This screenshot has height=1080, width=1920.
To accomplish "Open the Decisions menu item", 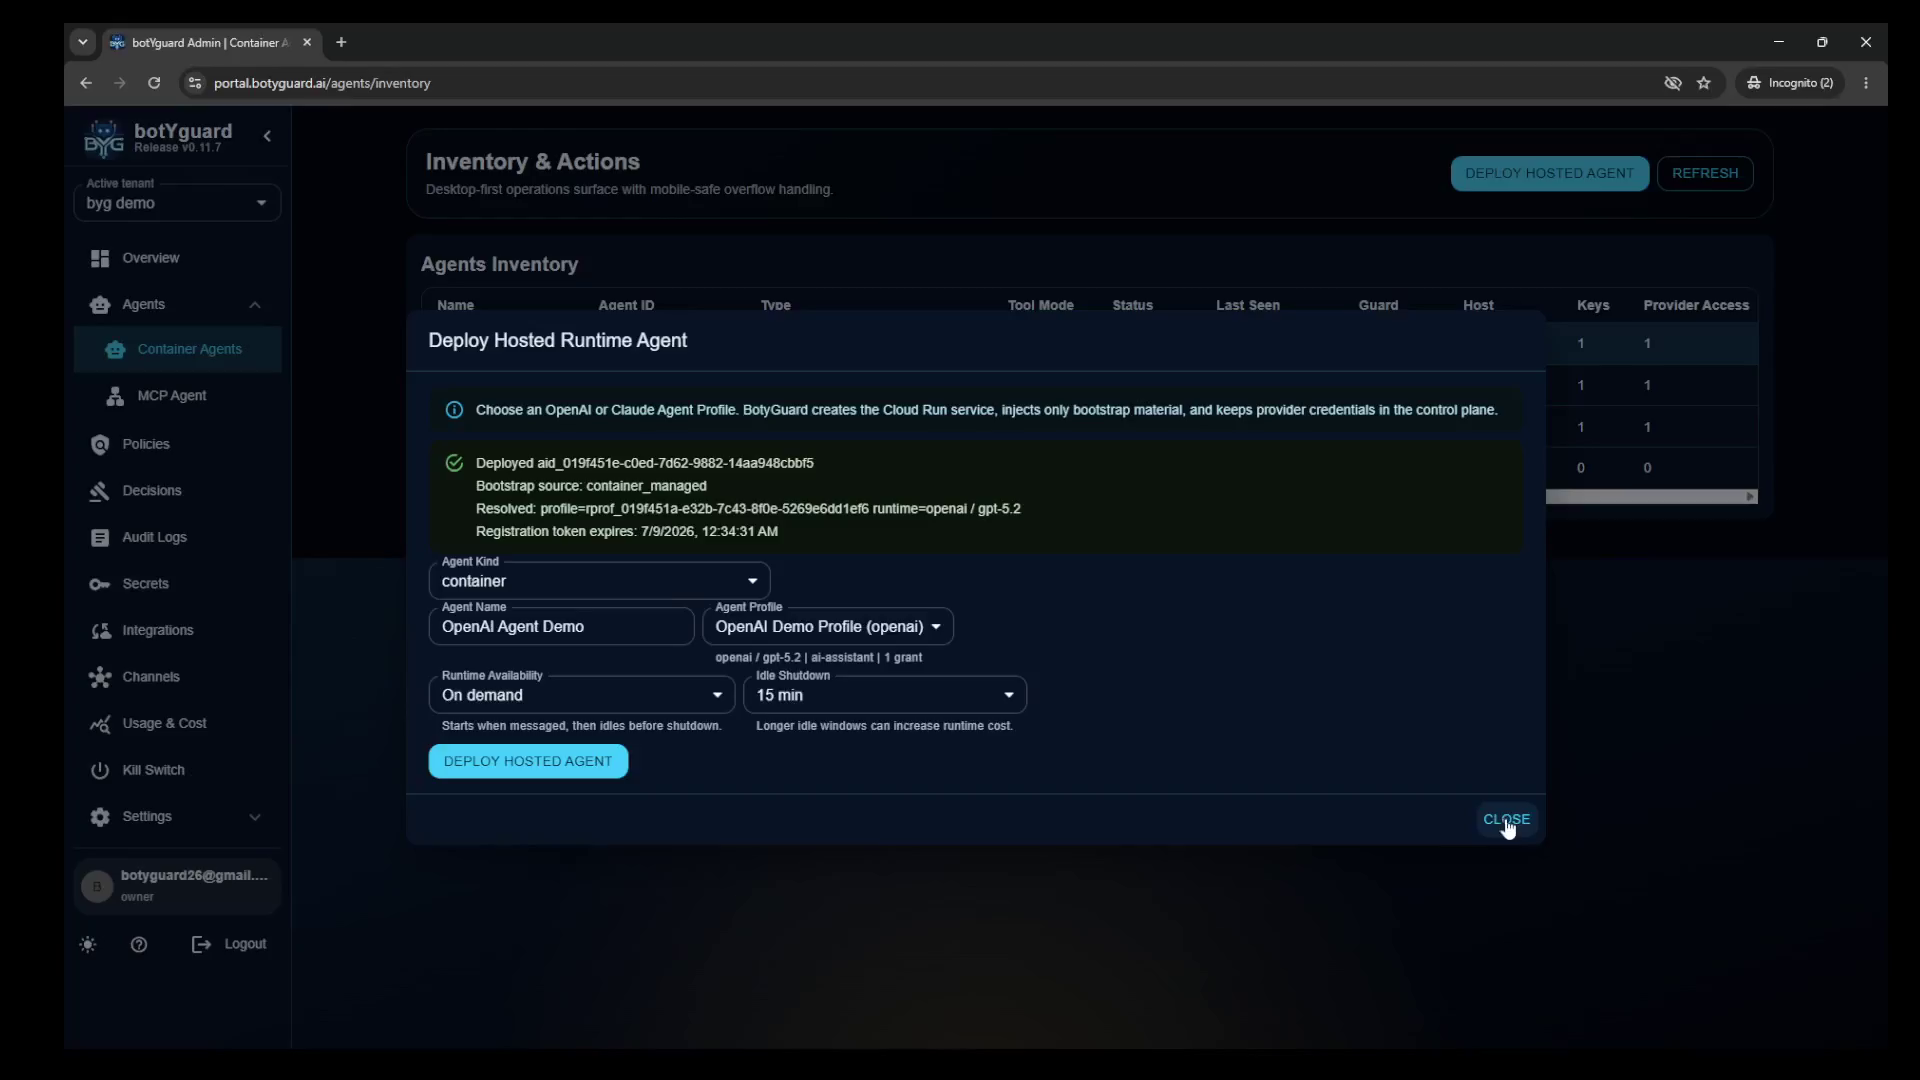I will [x=177, y=491].
